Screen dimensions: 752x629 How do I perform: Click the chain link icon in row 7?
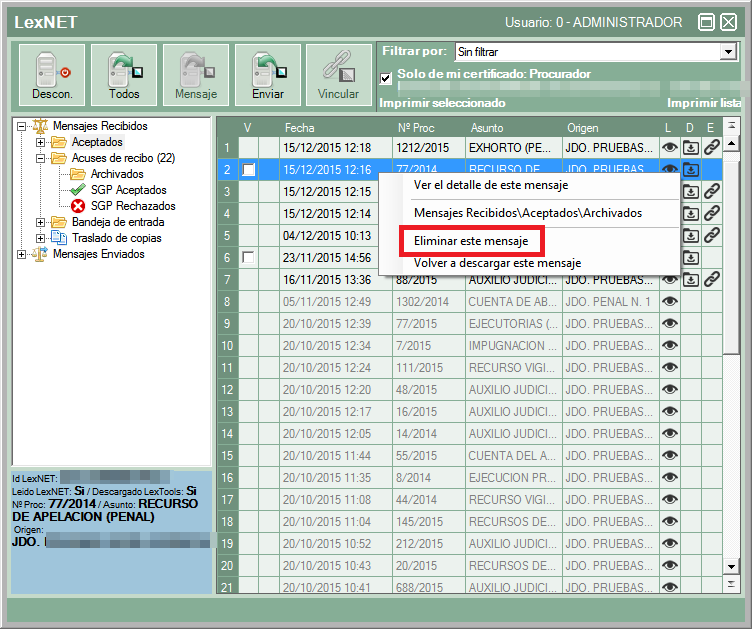coord(711,279)
